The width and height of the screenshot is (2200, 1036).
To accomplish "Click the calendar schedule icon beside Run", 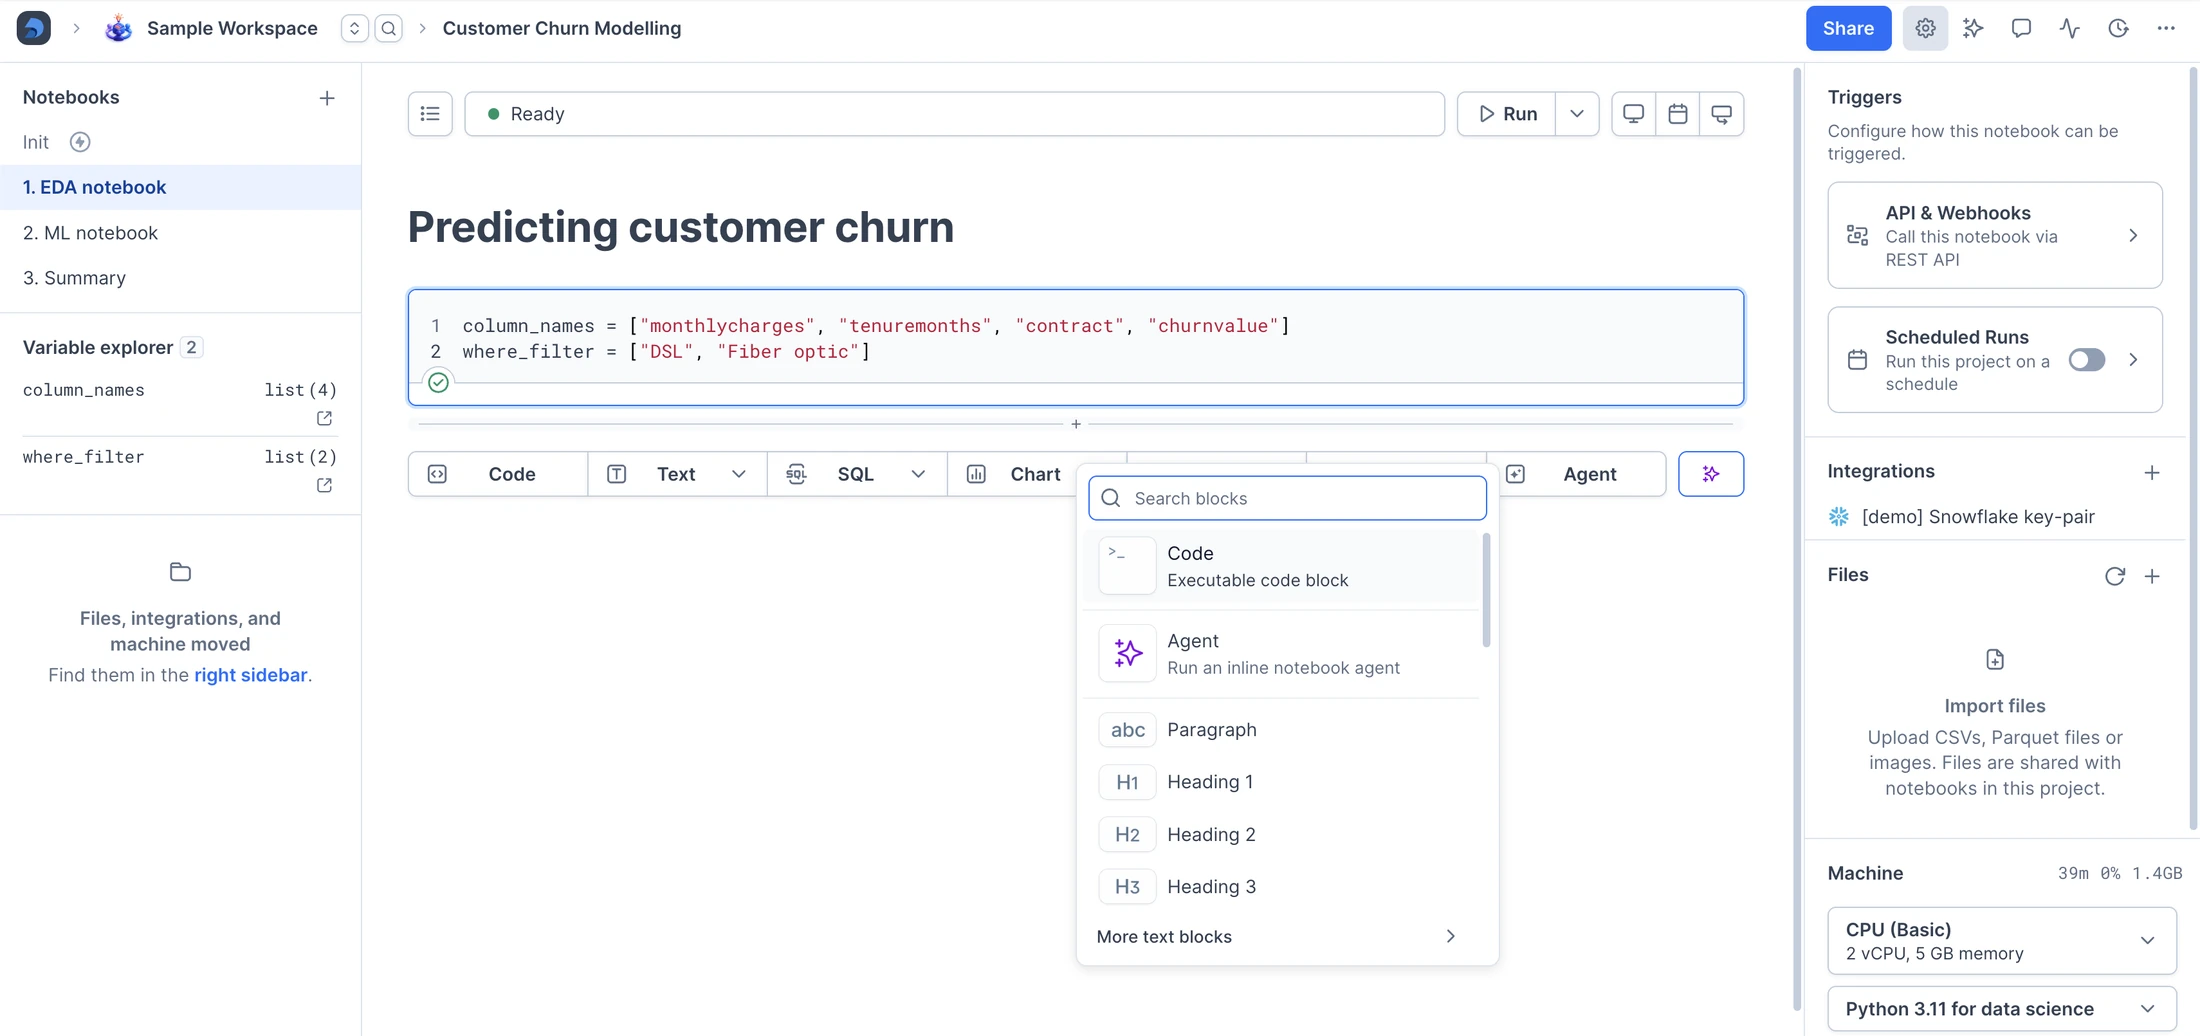I will (x=1677, y=114).
